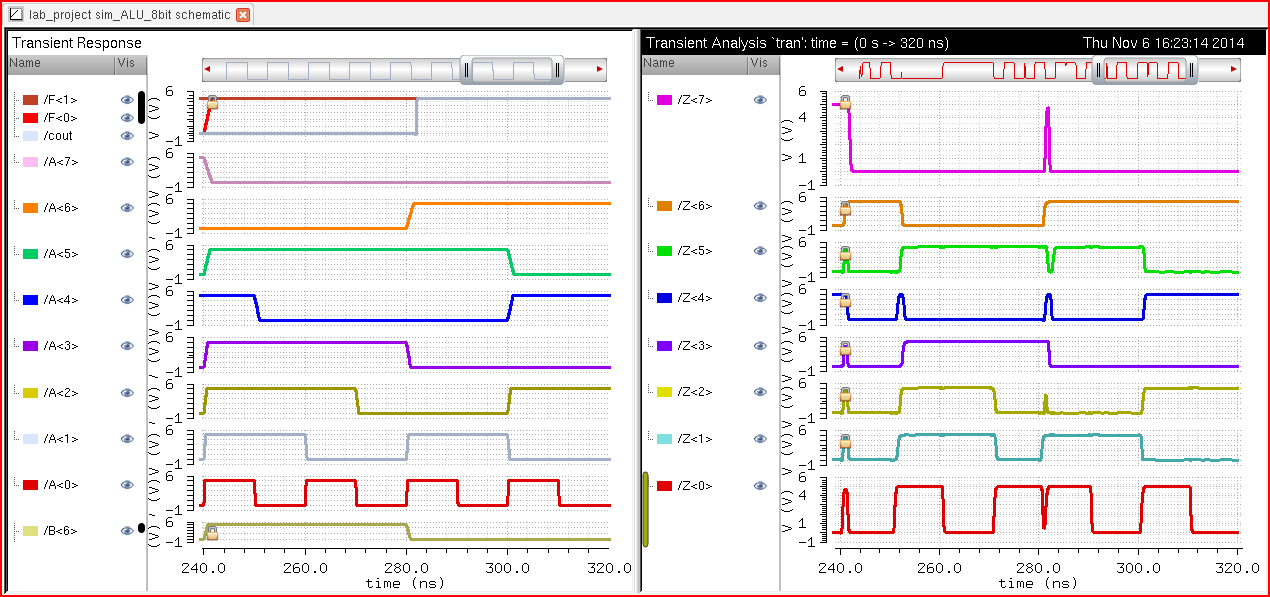Image resolution: width=1270 pixels, height=597 pixels.
Task: Select the lab_project sim_ALU_8bit schematic tab
Action: pyautogui.click(x=122, y=15)
